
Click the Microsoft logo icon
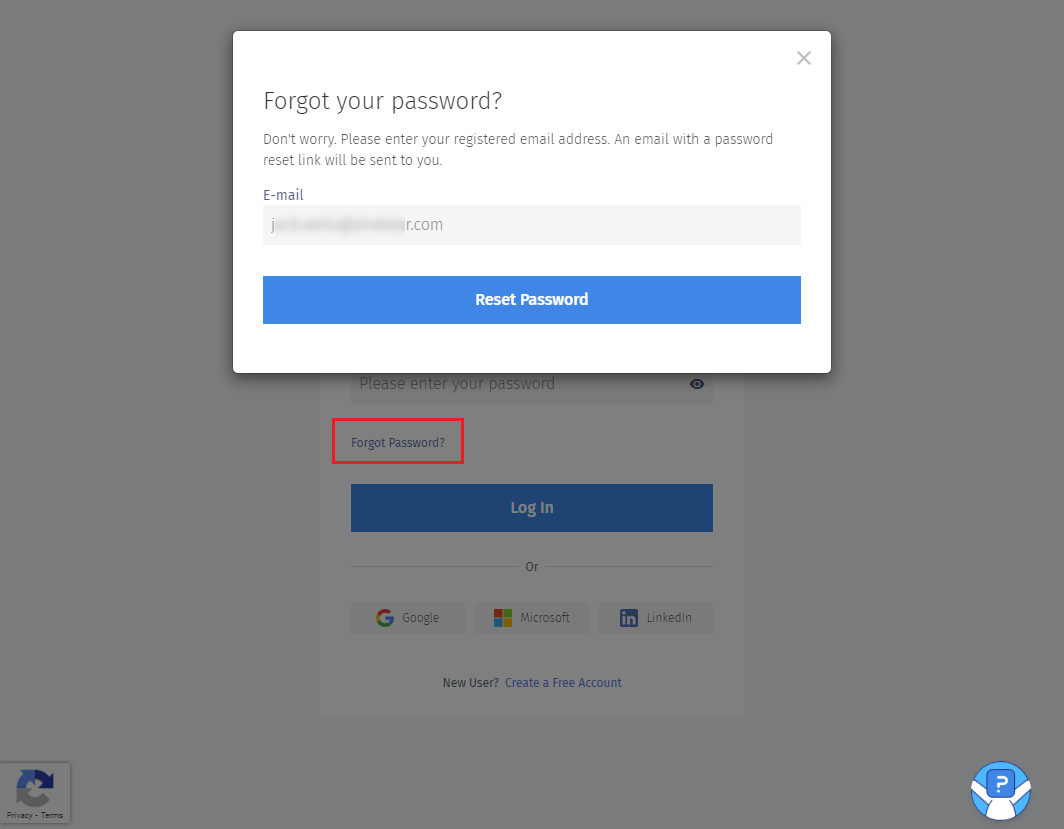(503, 618)
